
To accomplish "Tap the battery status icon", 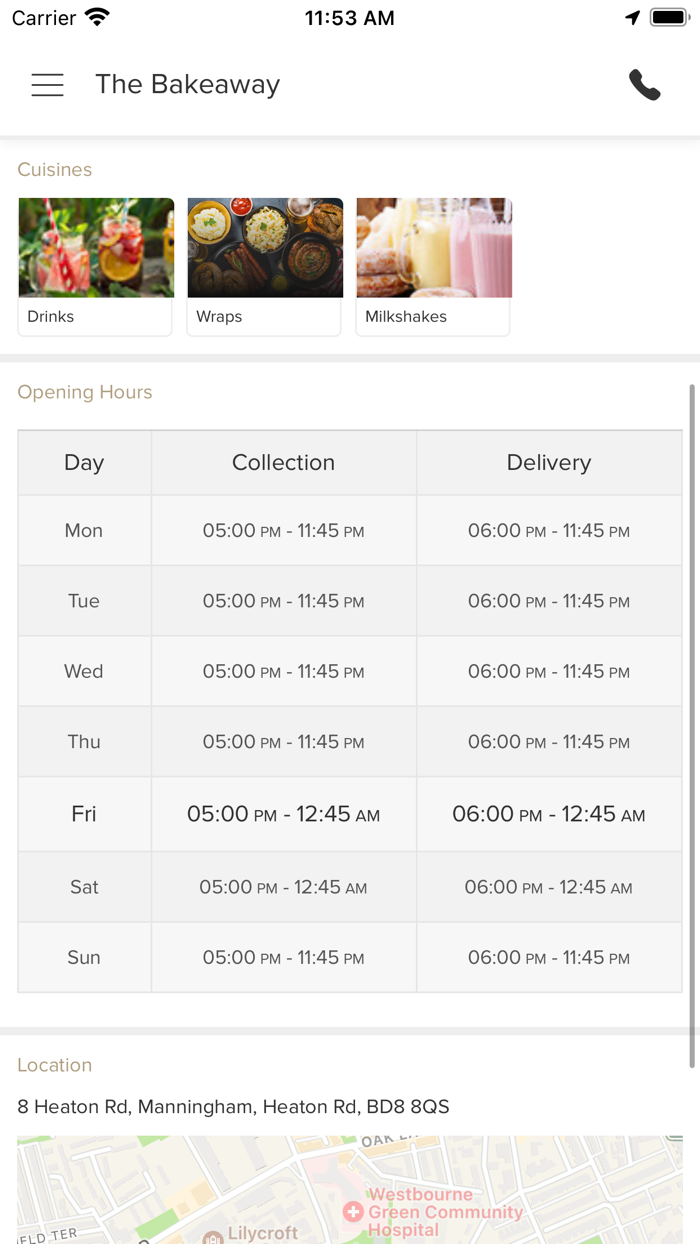I will 669,18.
